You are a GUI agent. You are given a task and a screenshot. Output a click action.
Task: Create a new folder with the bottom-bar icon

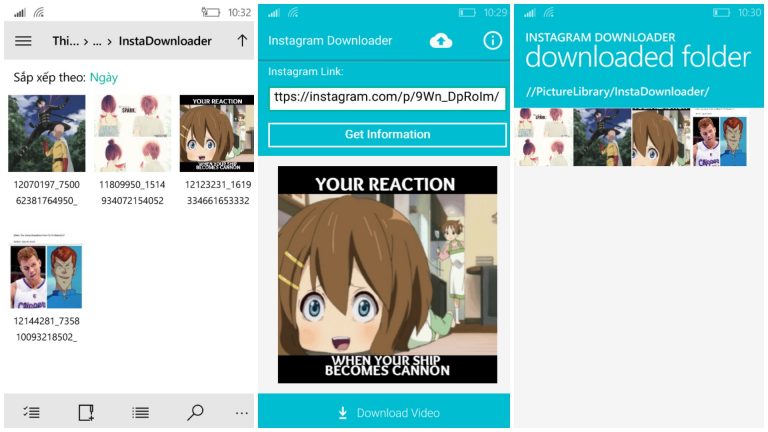click(x=86, y=412)
